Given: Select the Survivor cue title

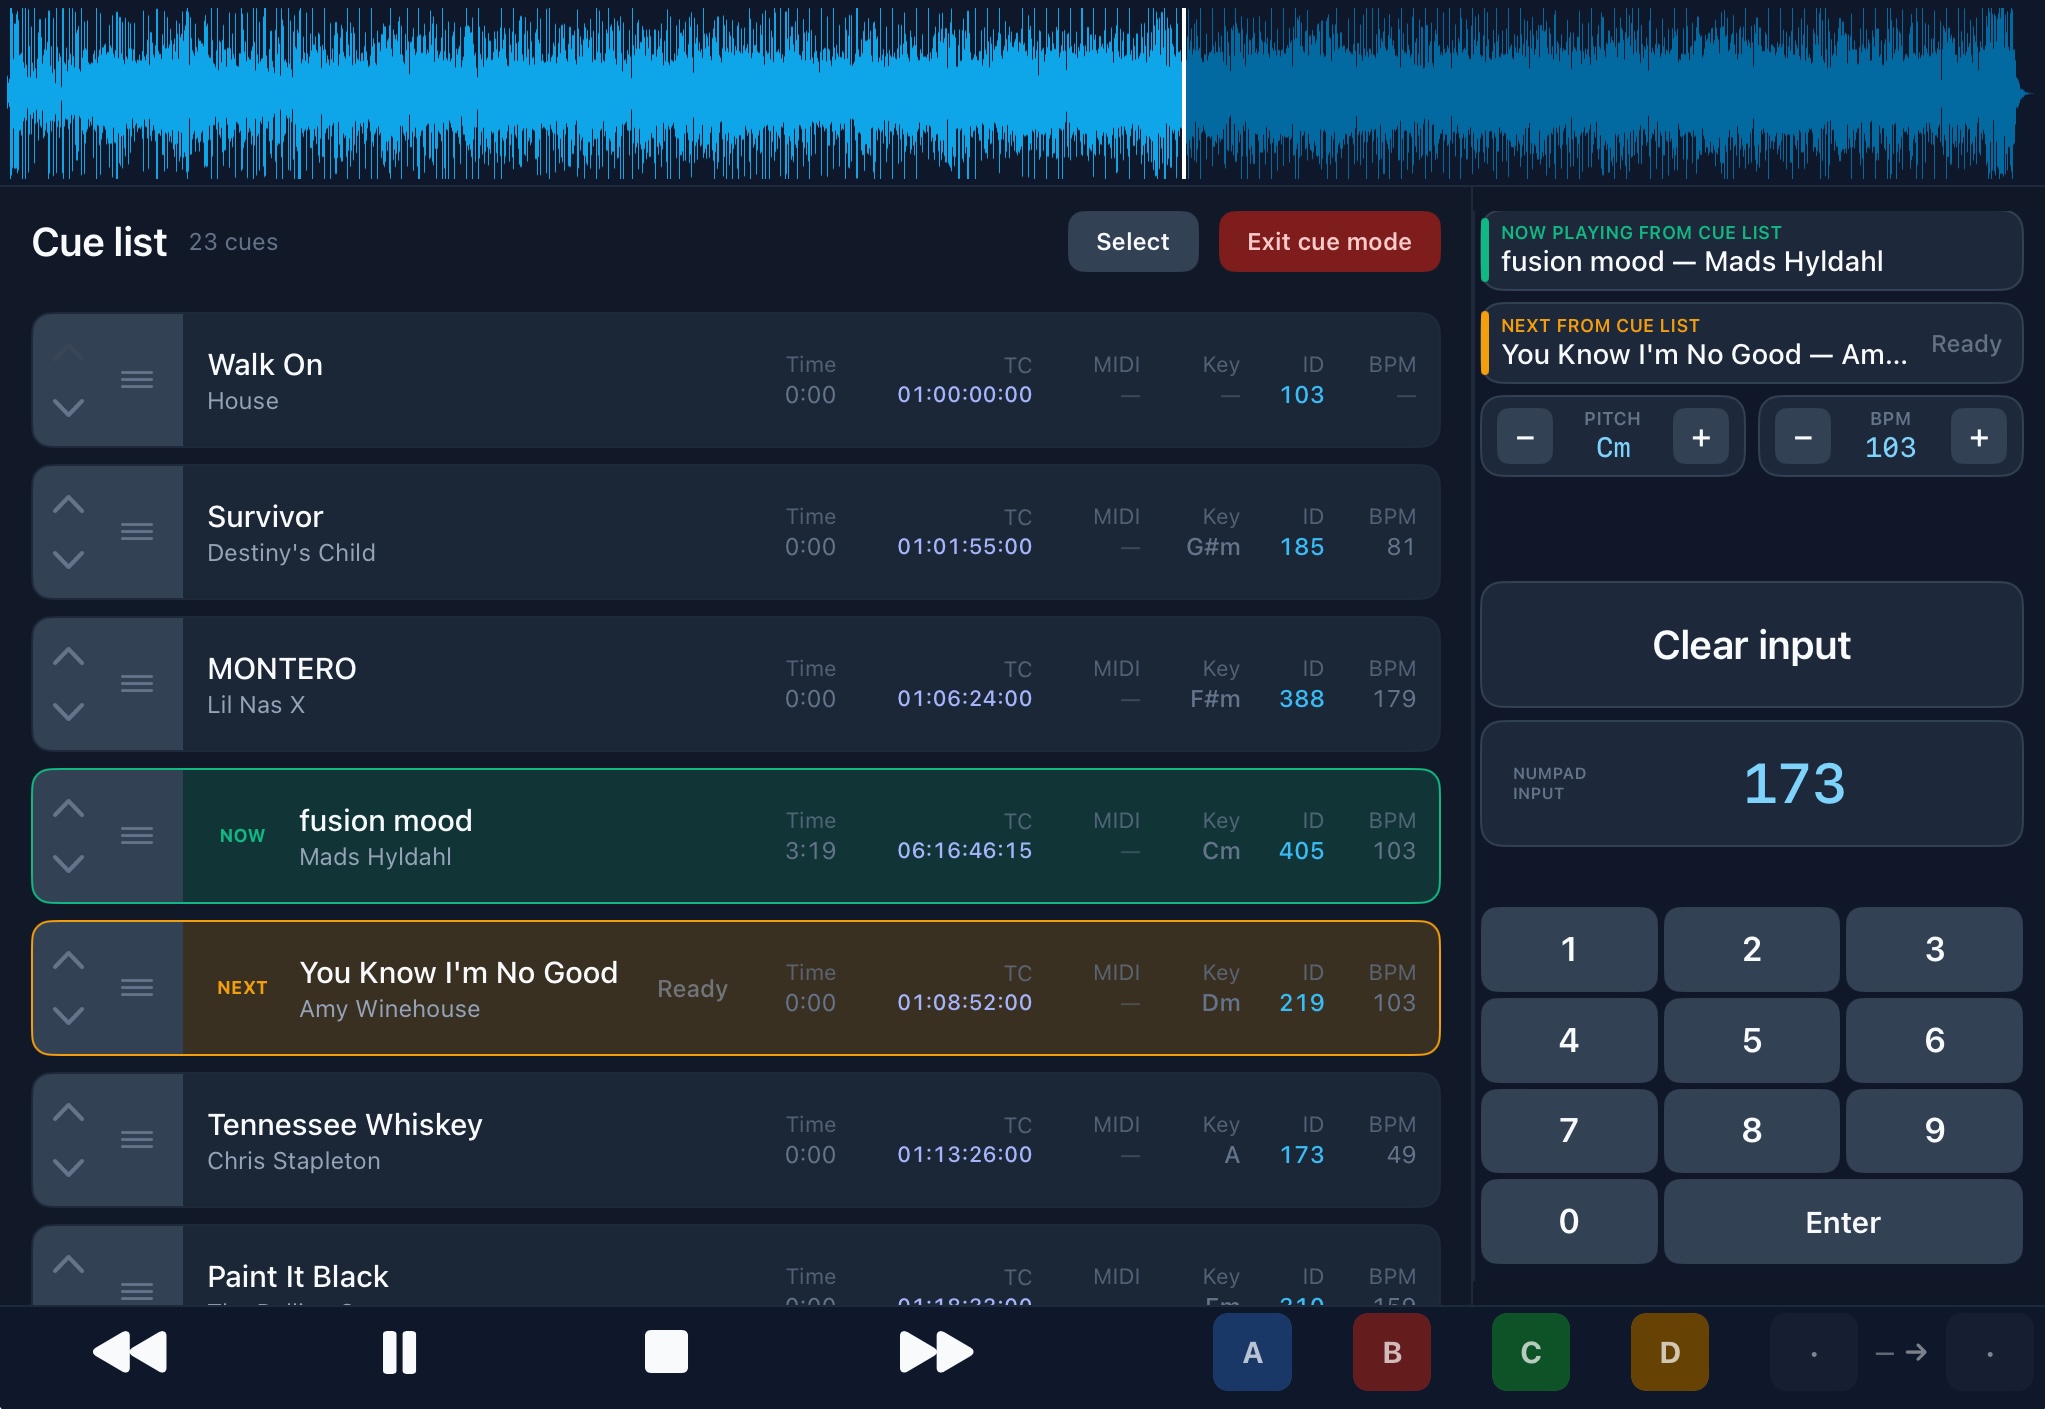Looking at the screenshot, I should coord(265,517).
